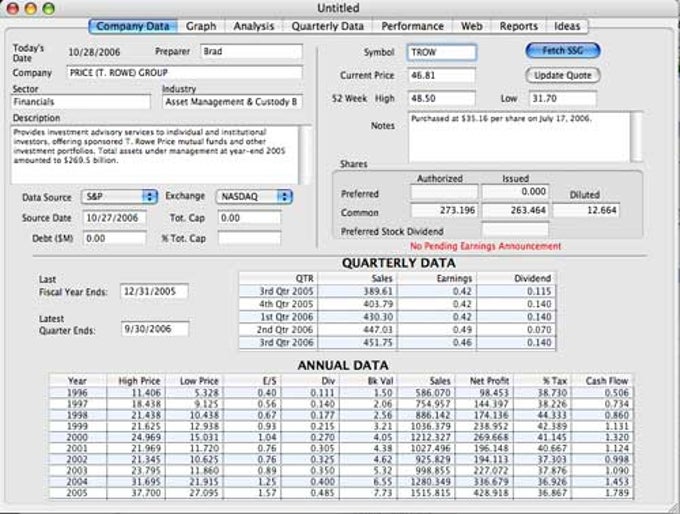680x514 pixels.
Task: Select the 2005 annual data row
Action: point(341,493)
